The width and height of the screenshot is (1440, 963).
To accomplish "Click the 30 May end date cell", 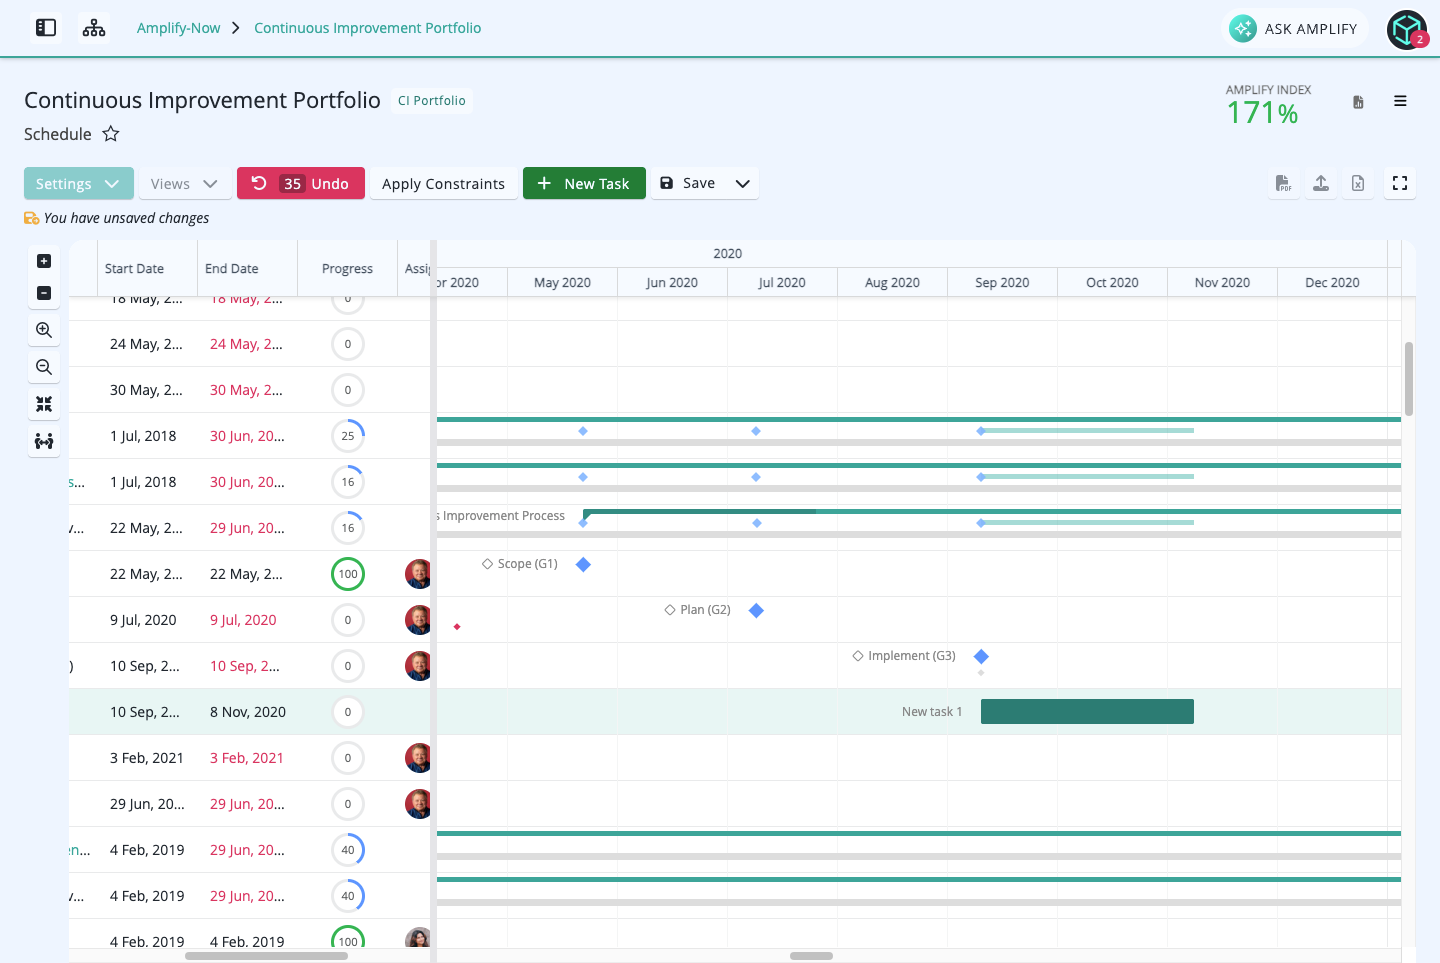I will (248, 390).
